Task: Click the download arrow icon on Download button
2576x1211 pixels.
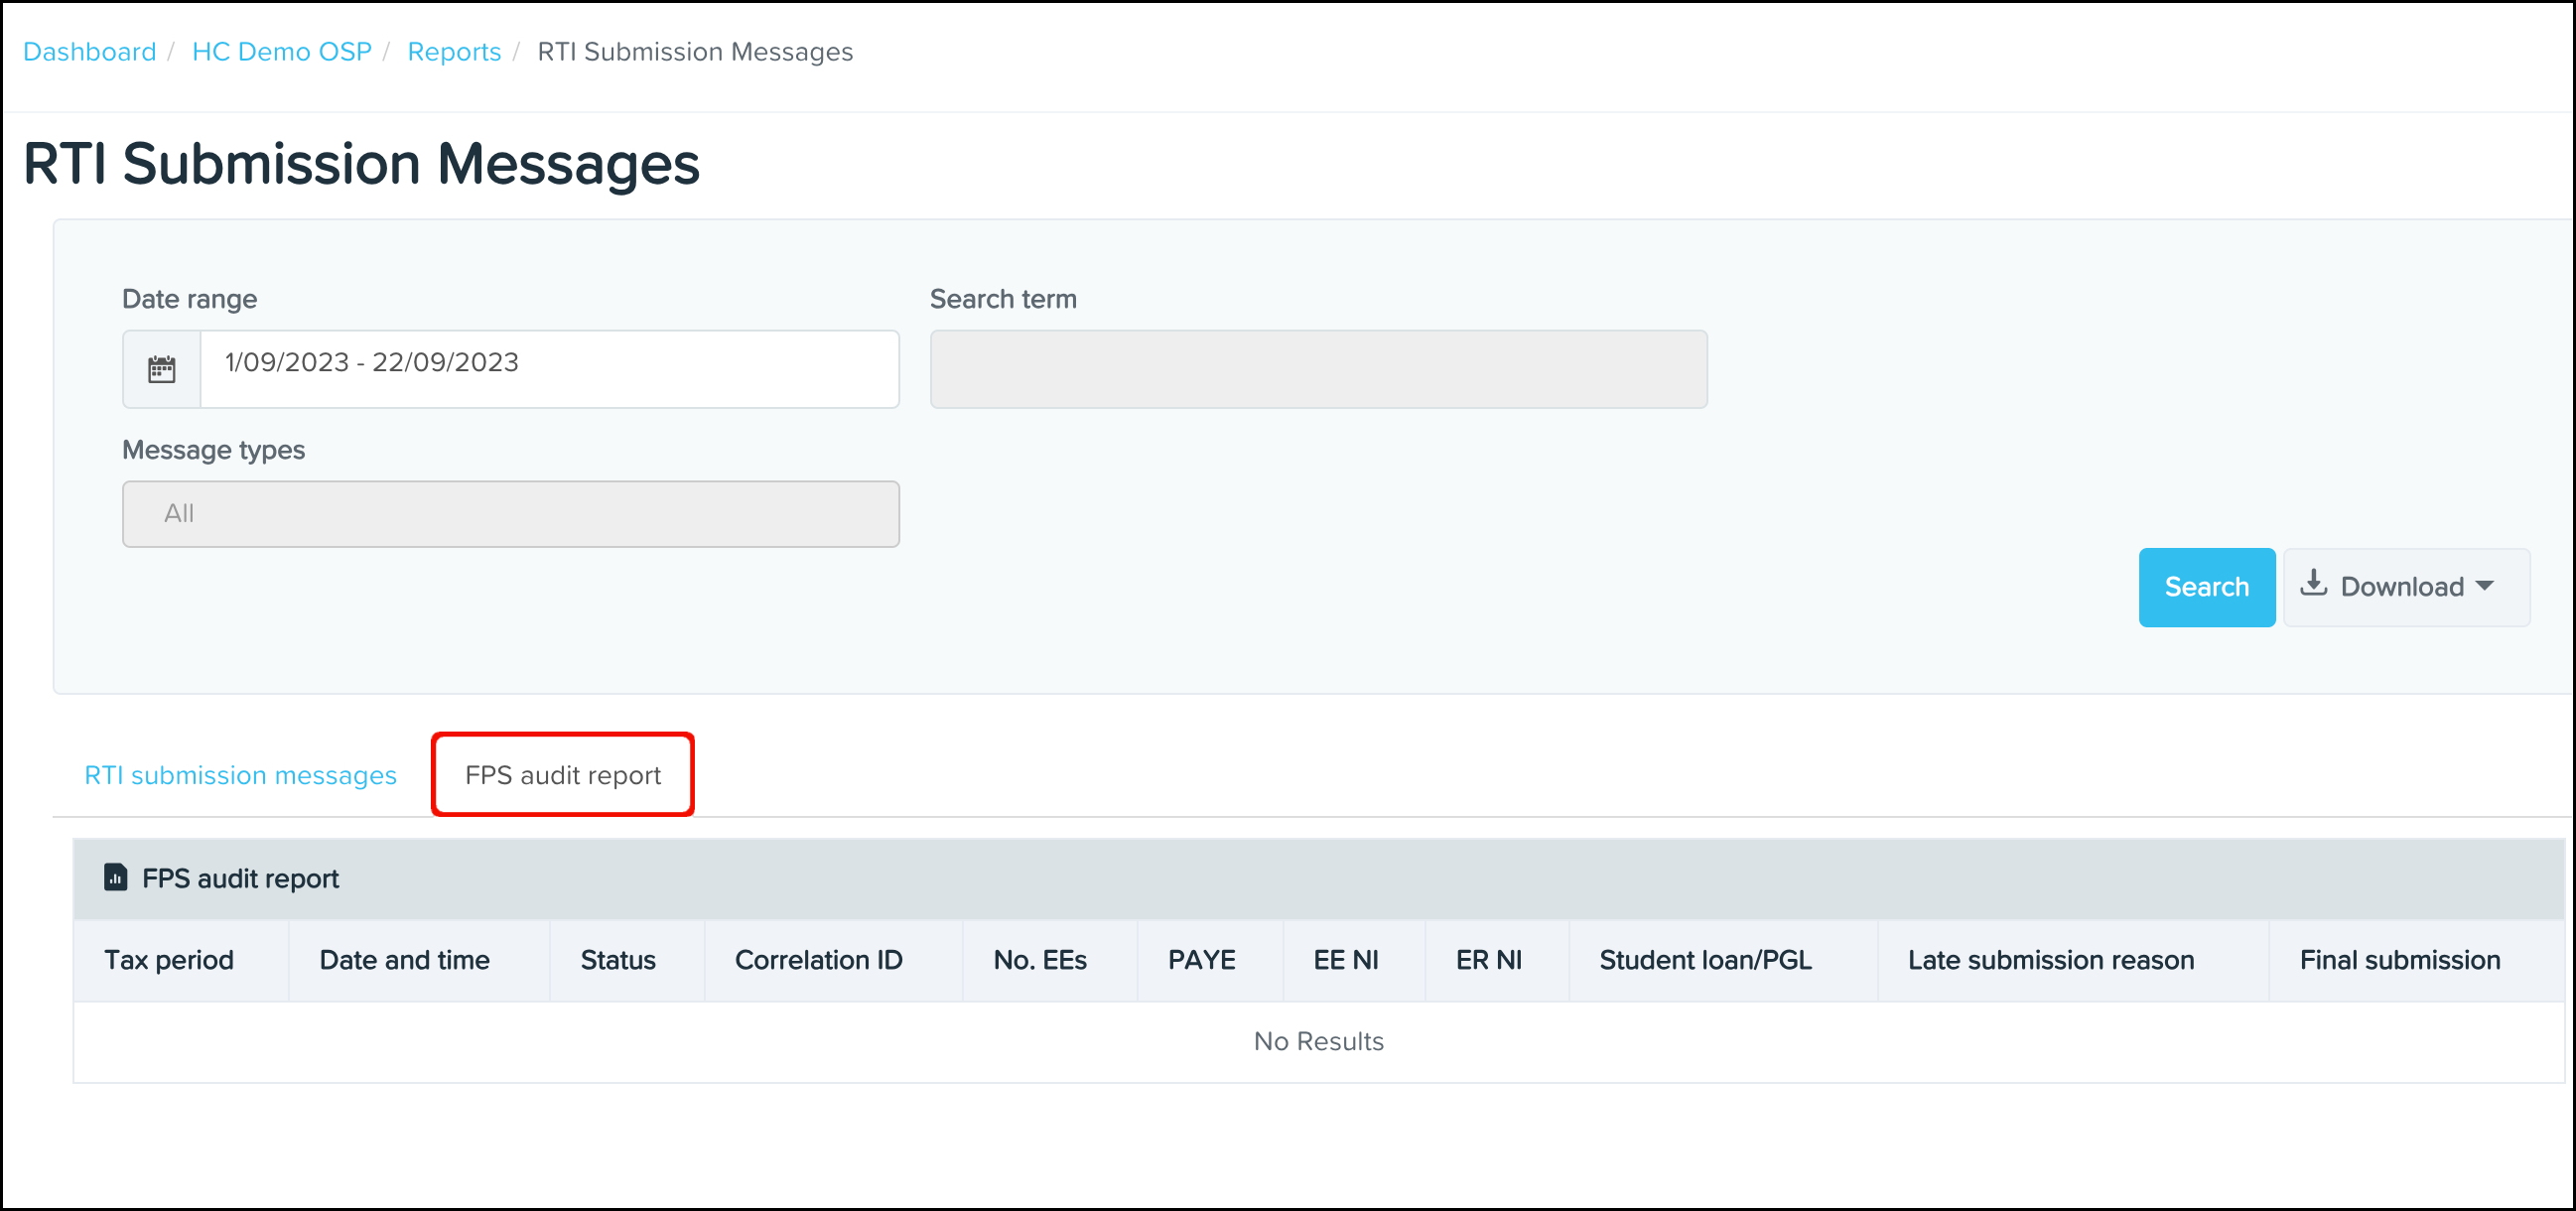Action: tap(2317, 586)
